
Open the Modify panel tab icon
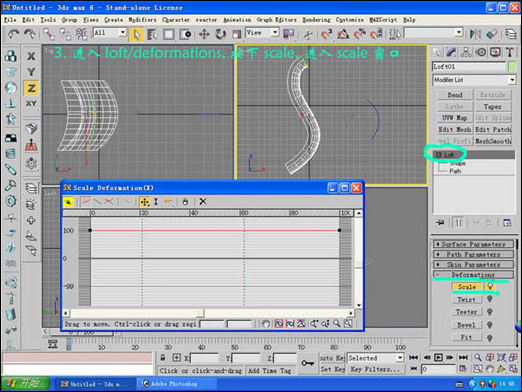pyautogui.click(x=451, y=52)
